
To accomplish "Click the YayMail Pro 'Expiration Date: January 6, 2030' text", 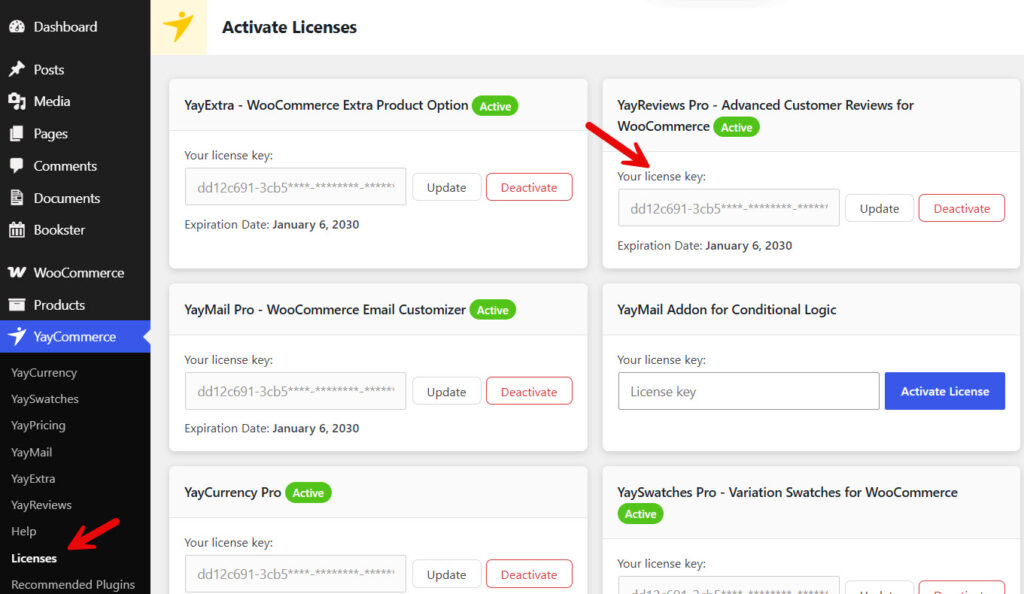I will point(272,428).
